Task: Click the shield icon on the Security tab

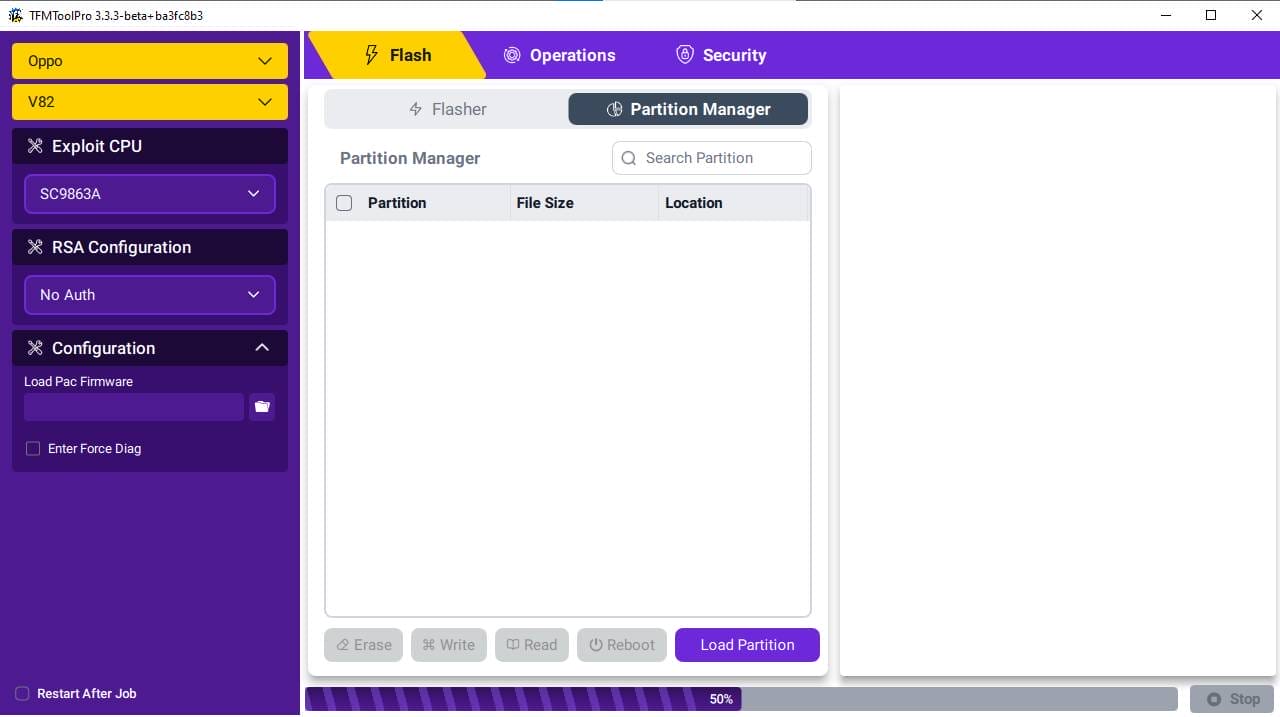Action: 685,55
